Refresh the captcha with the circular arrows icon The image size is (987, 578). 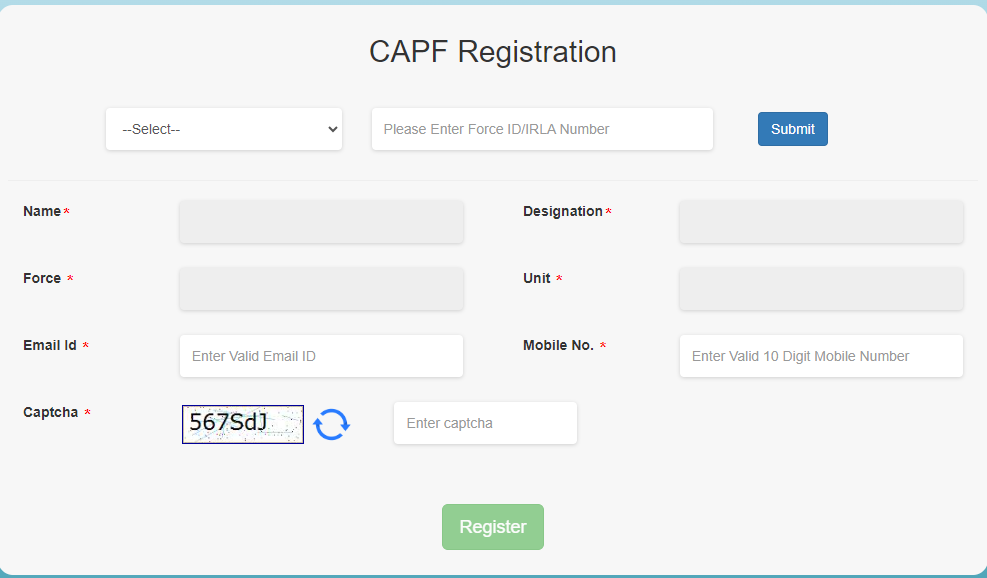(332, 424)
